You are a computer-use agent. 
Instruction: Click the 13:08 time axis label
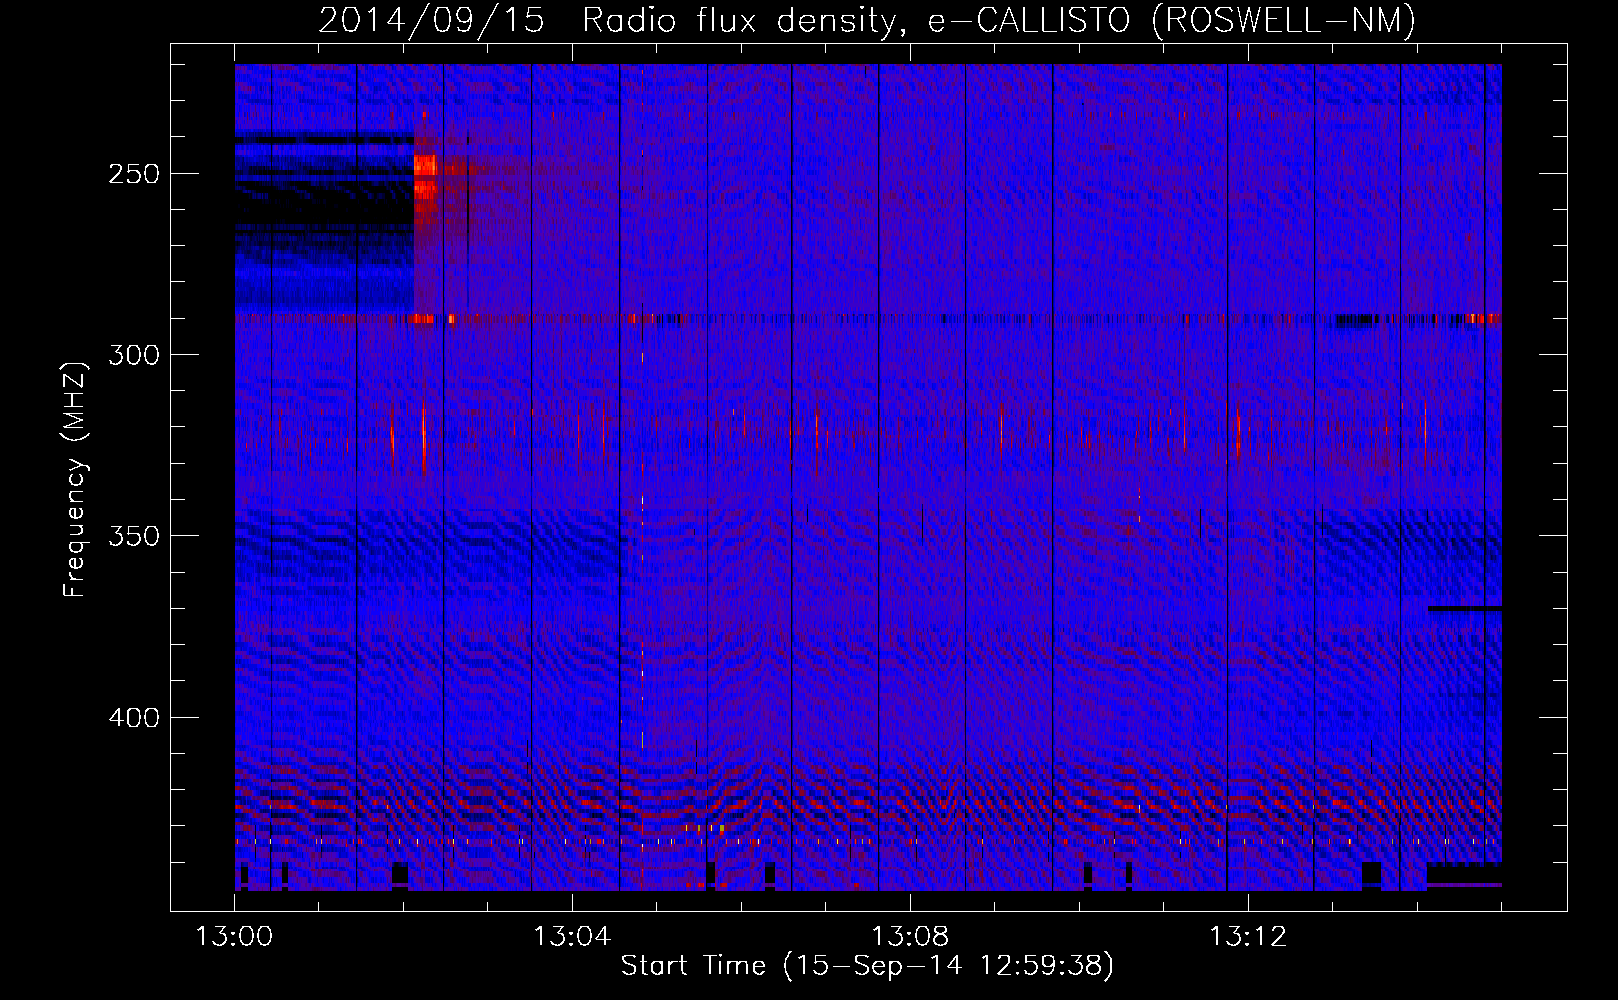click(x=910, y=937)
